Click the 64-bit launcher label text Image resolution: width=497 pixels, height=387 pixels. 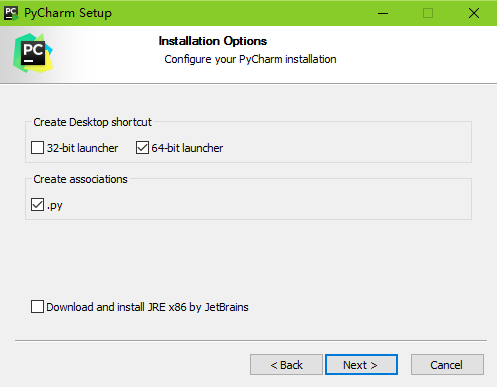187,148
